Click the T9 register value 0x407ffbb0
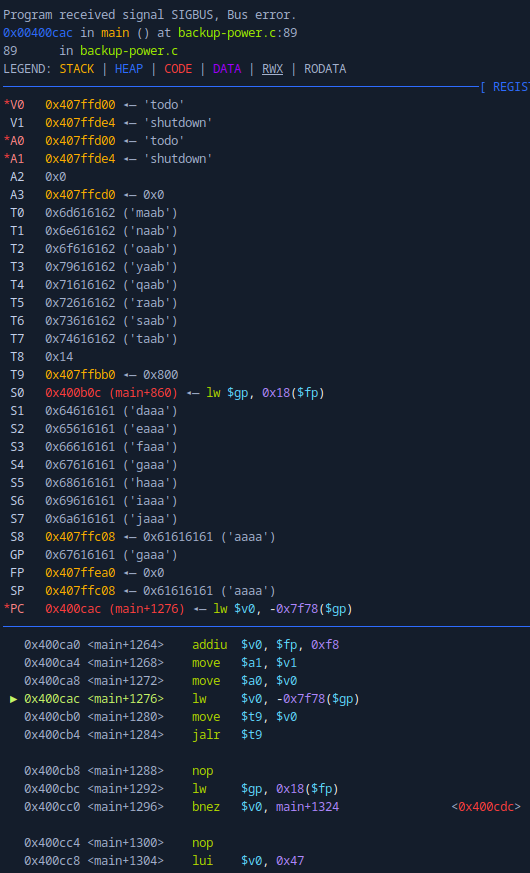 [x=80, y=375]
